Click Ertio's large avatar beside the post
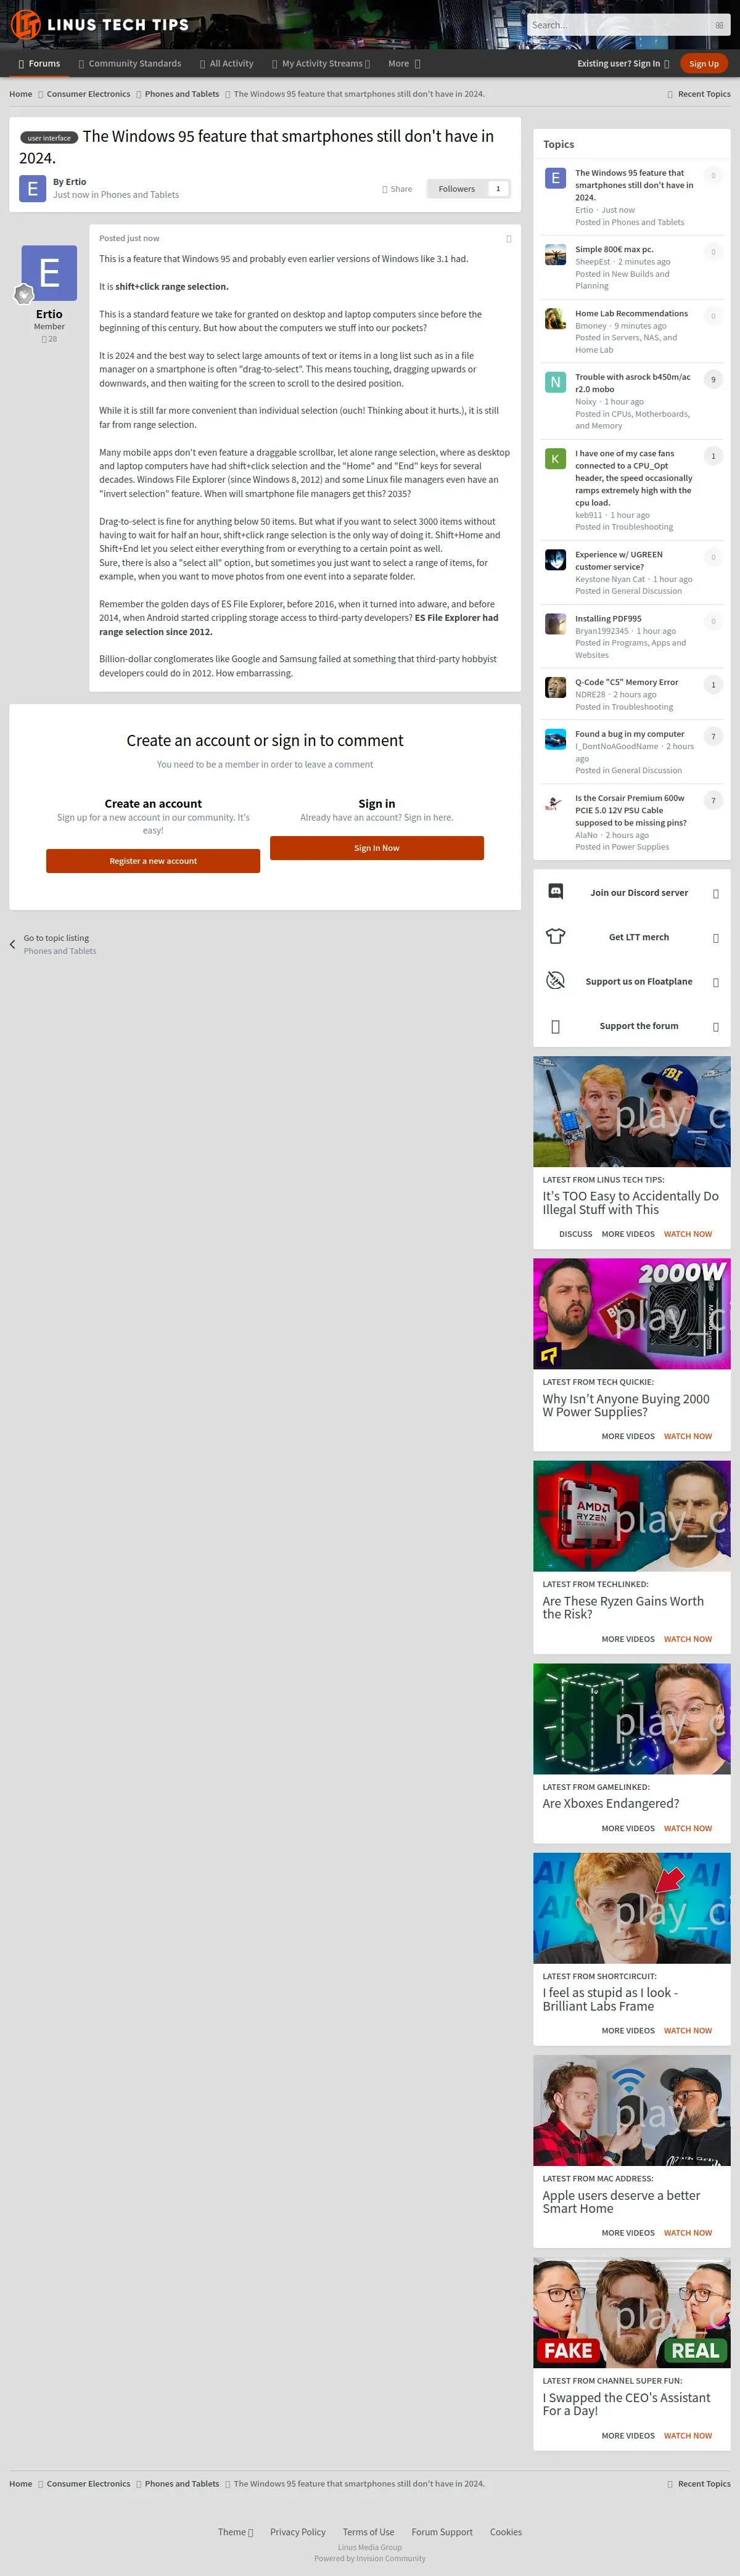 click(x=49, y=272)
